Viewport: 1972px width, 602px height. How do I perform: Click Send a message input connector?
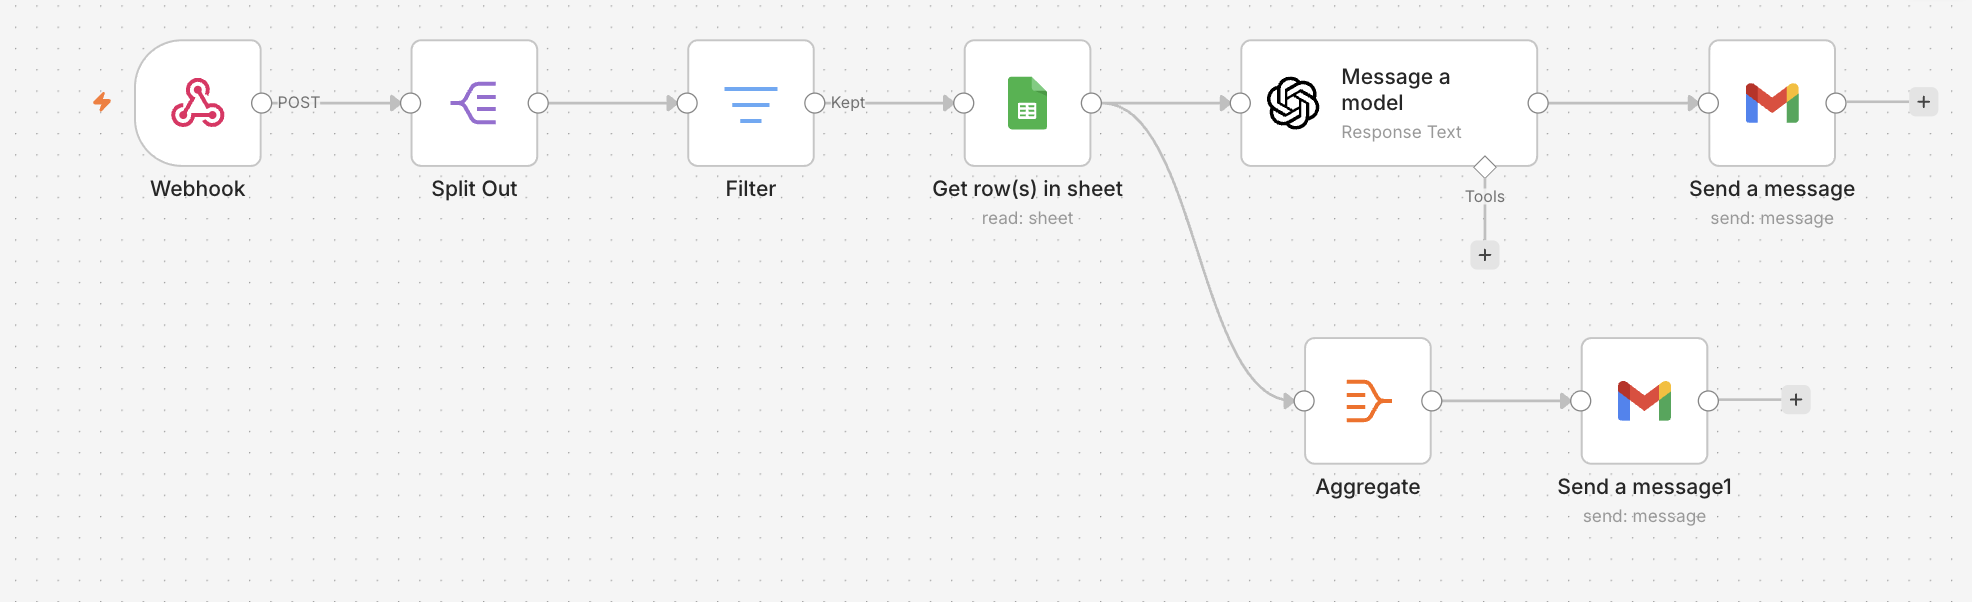[x=1708, y=103]
